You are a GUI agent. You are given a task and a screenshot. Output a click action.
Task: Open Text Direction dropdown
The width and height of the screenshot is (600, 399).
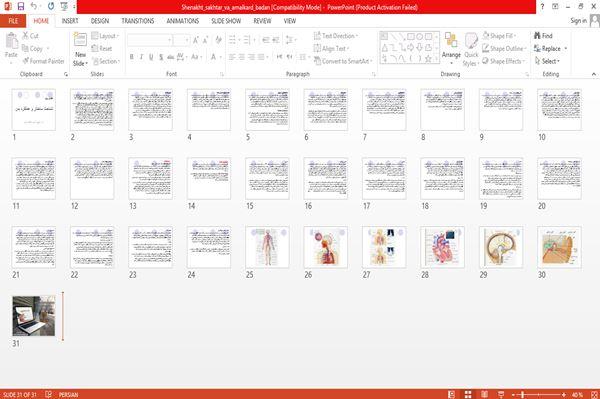336,36
